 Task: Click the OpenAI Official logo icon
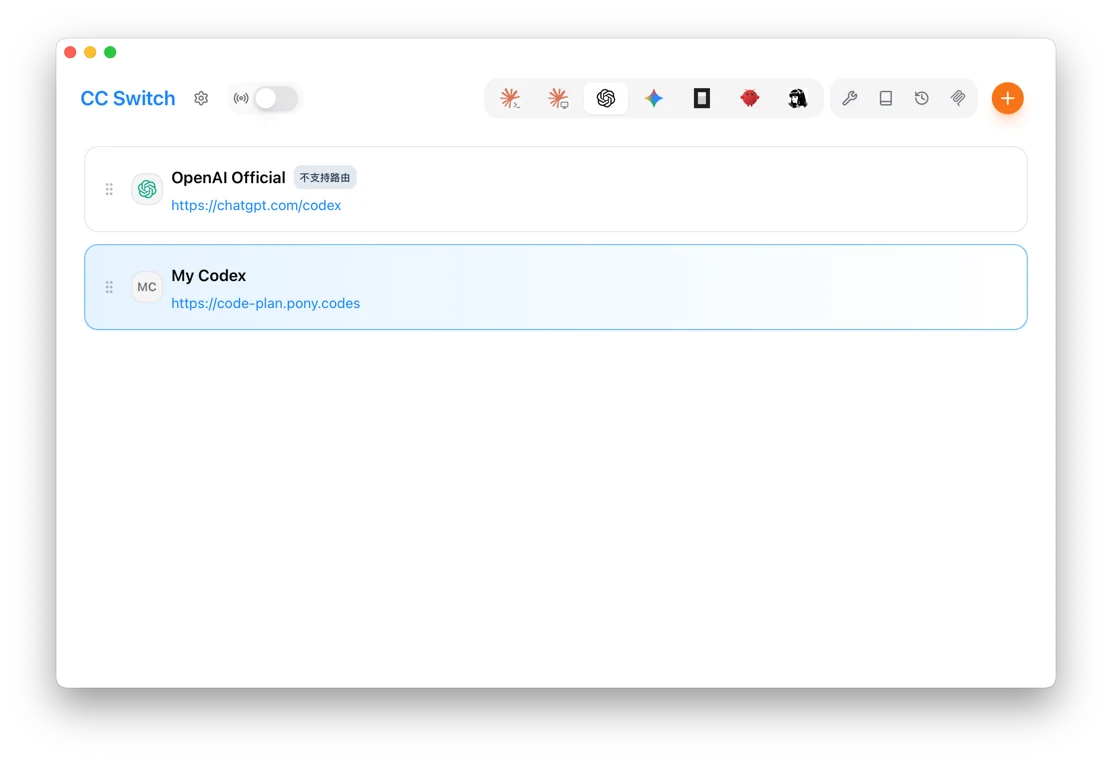pos(147,189)
